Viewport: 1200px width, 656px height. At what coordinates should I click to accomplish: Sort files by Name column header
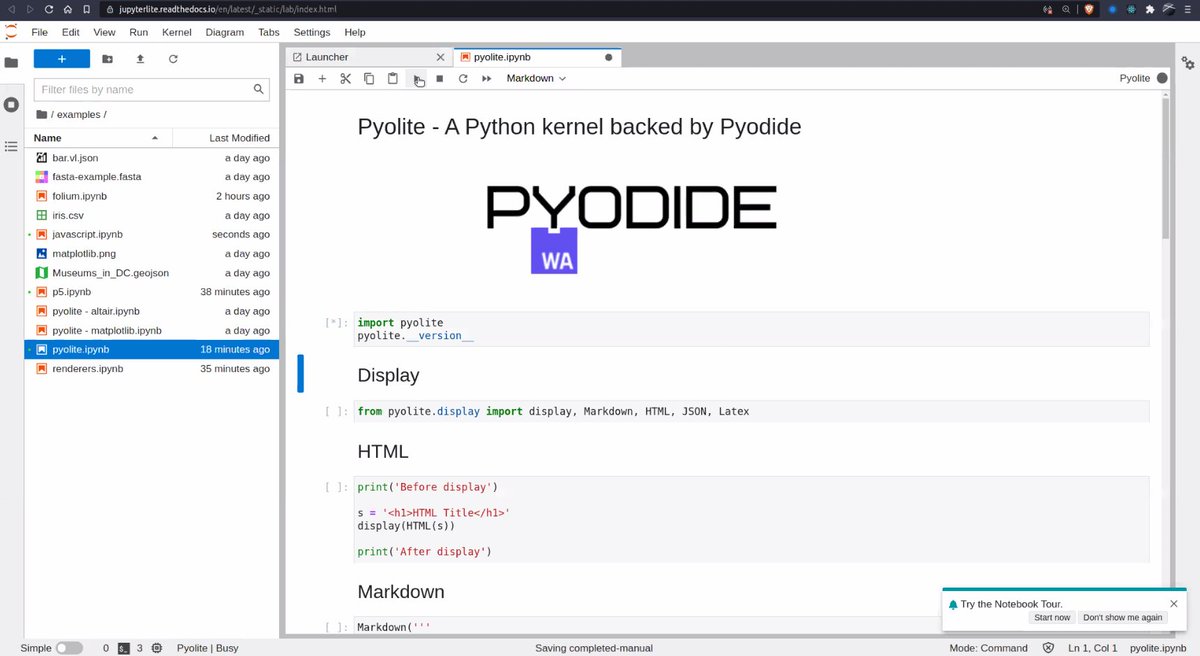click(x=98, y=138)
